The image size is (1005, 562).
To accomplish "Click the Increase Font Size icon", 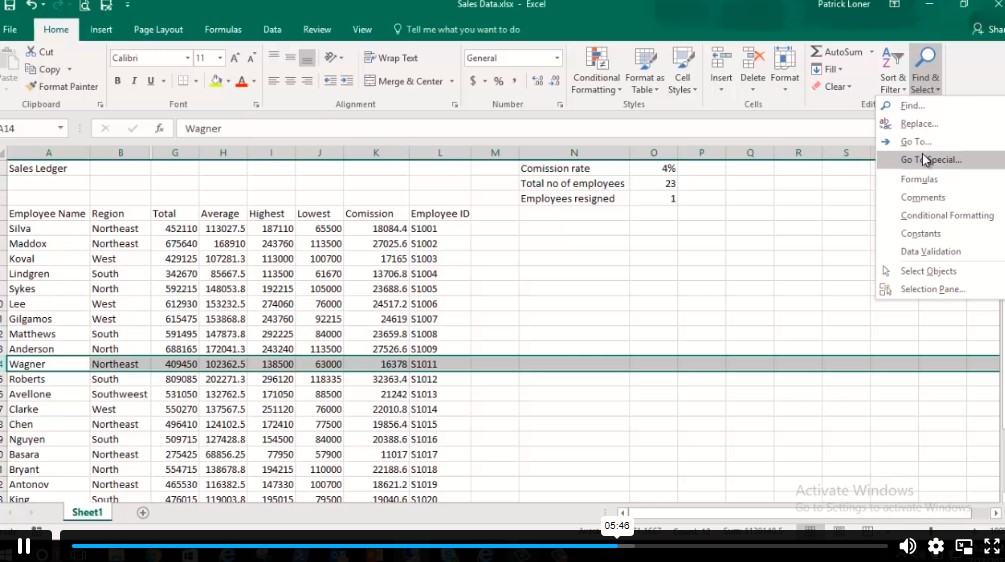I will 235,58.
